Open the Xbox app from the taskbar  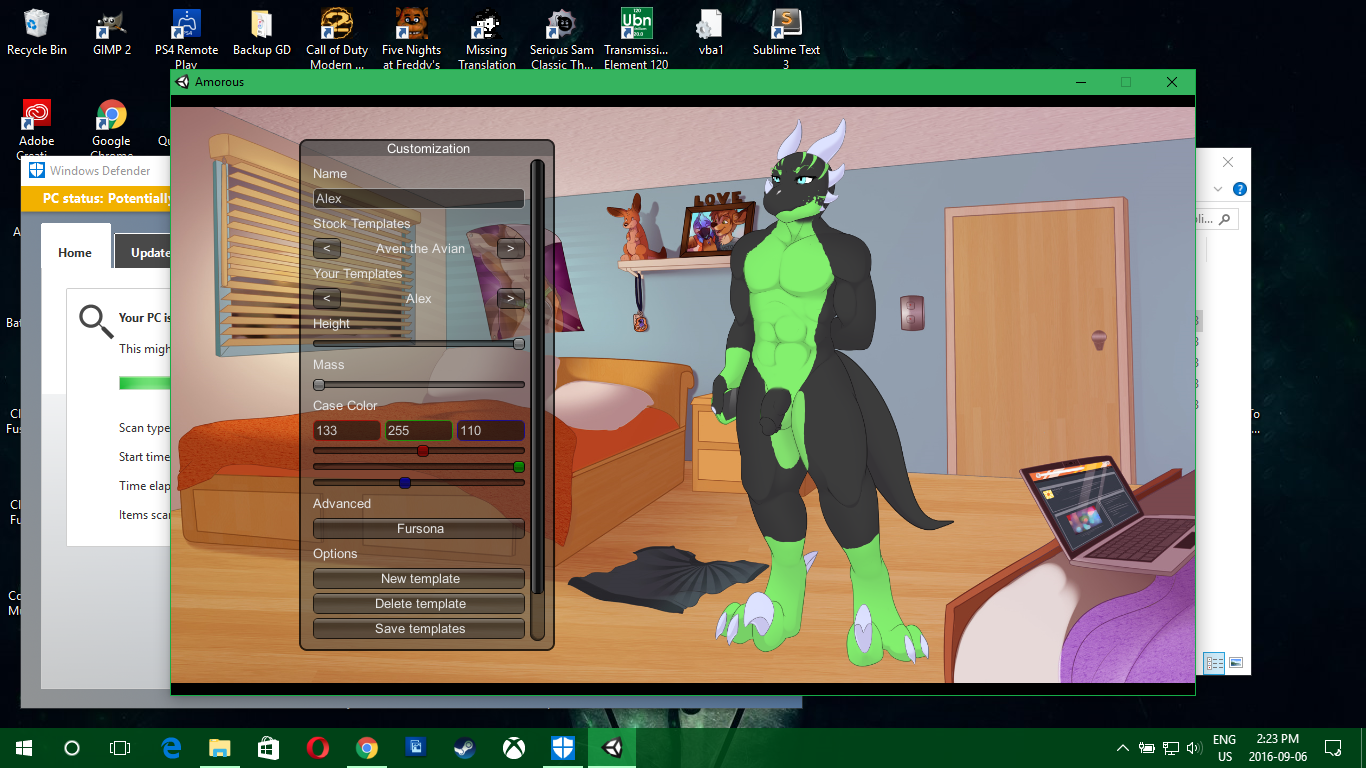tap(513, 747)
